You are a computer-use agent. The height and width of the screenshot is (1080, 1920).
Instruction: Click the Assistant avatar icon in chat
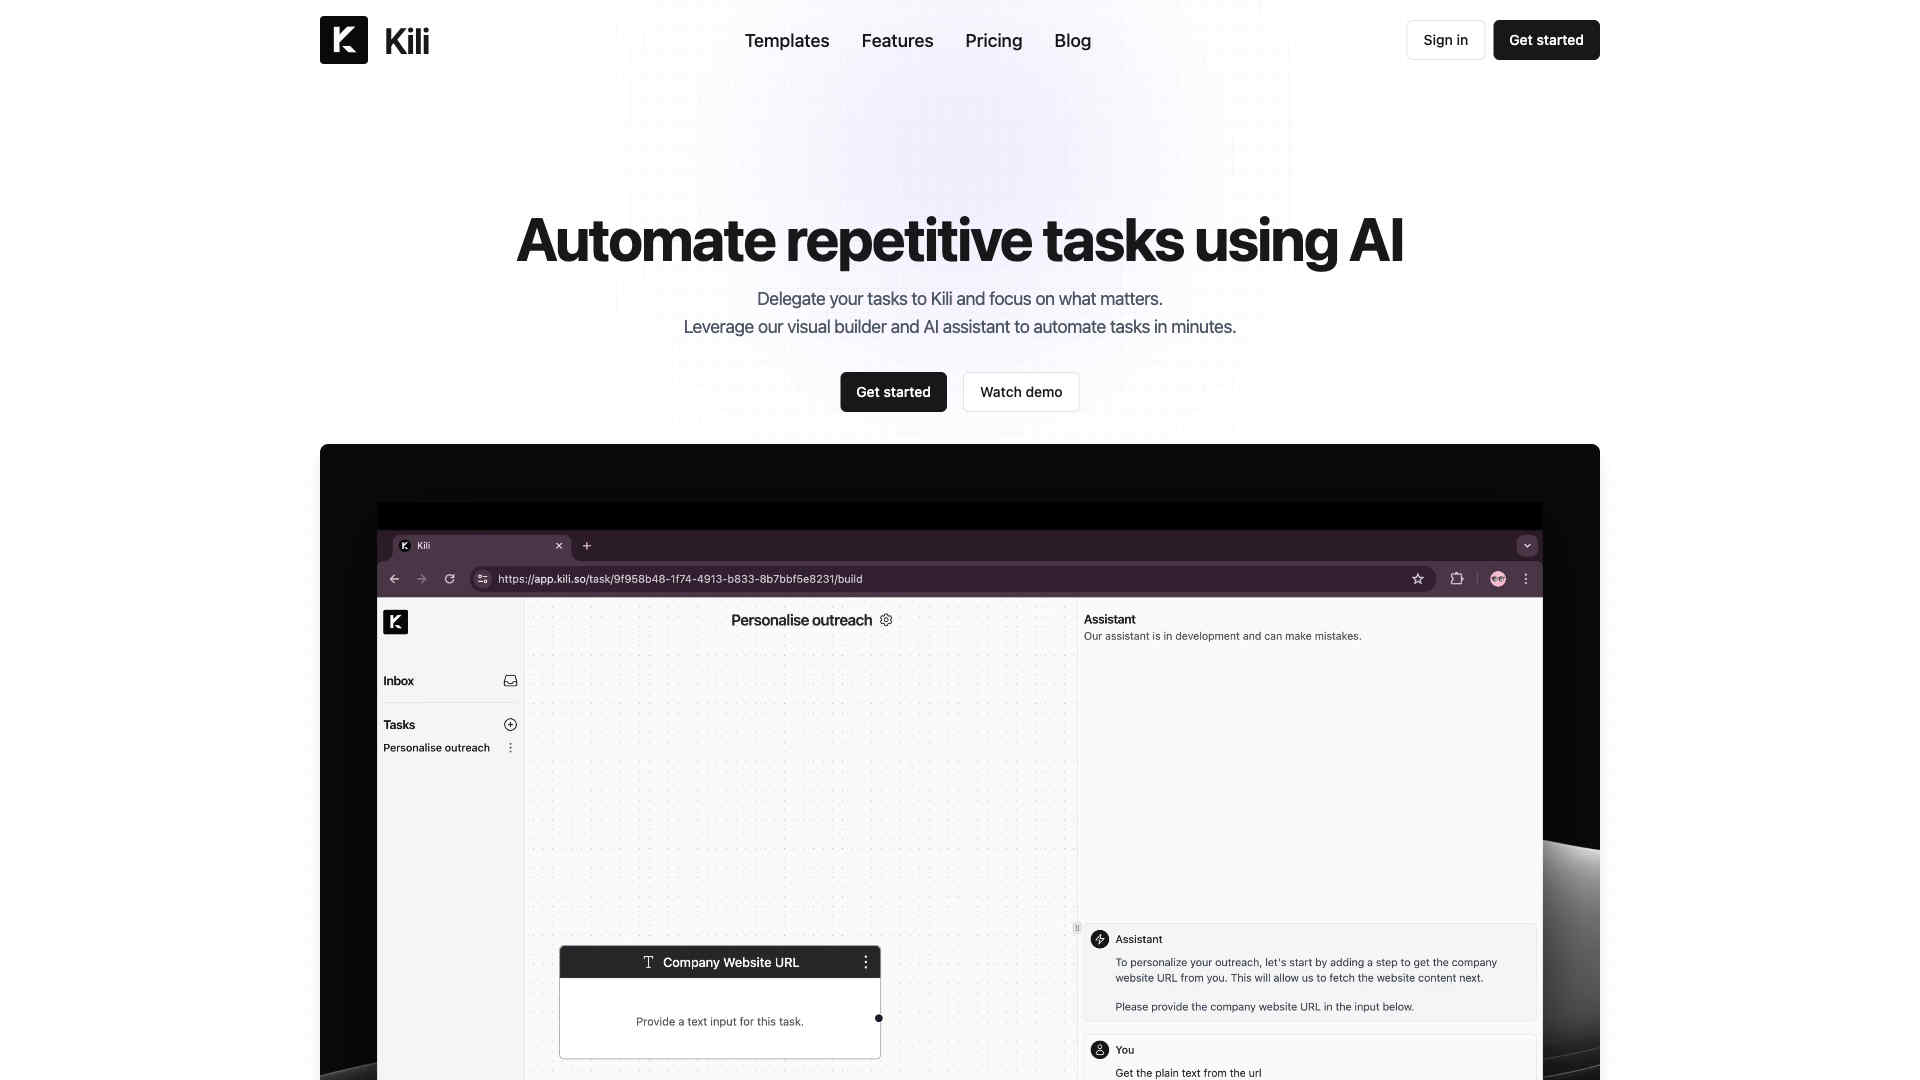point(1100,939)
